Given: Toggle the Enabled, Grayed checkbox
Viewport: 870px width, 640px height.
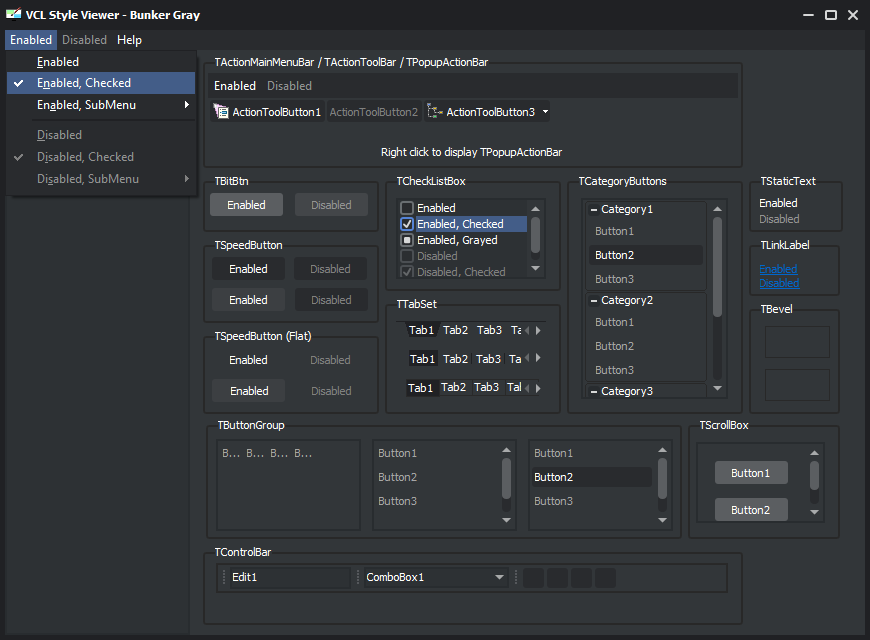Looking at the screenshot, I should click(x=407, y=240).
